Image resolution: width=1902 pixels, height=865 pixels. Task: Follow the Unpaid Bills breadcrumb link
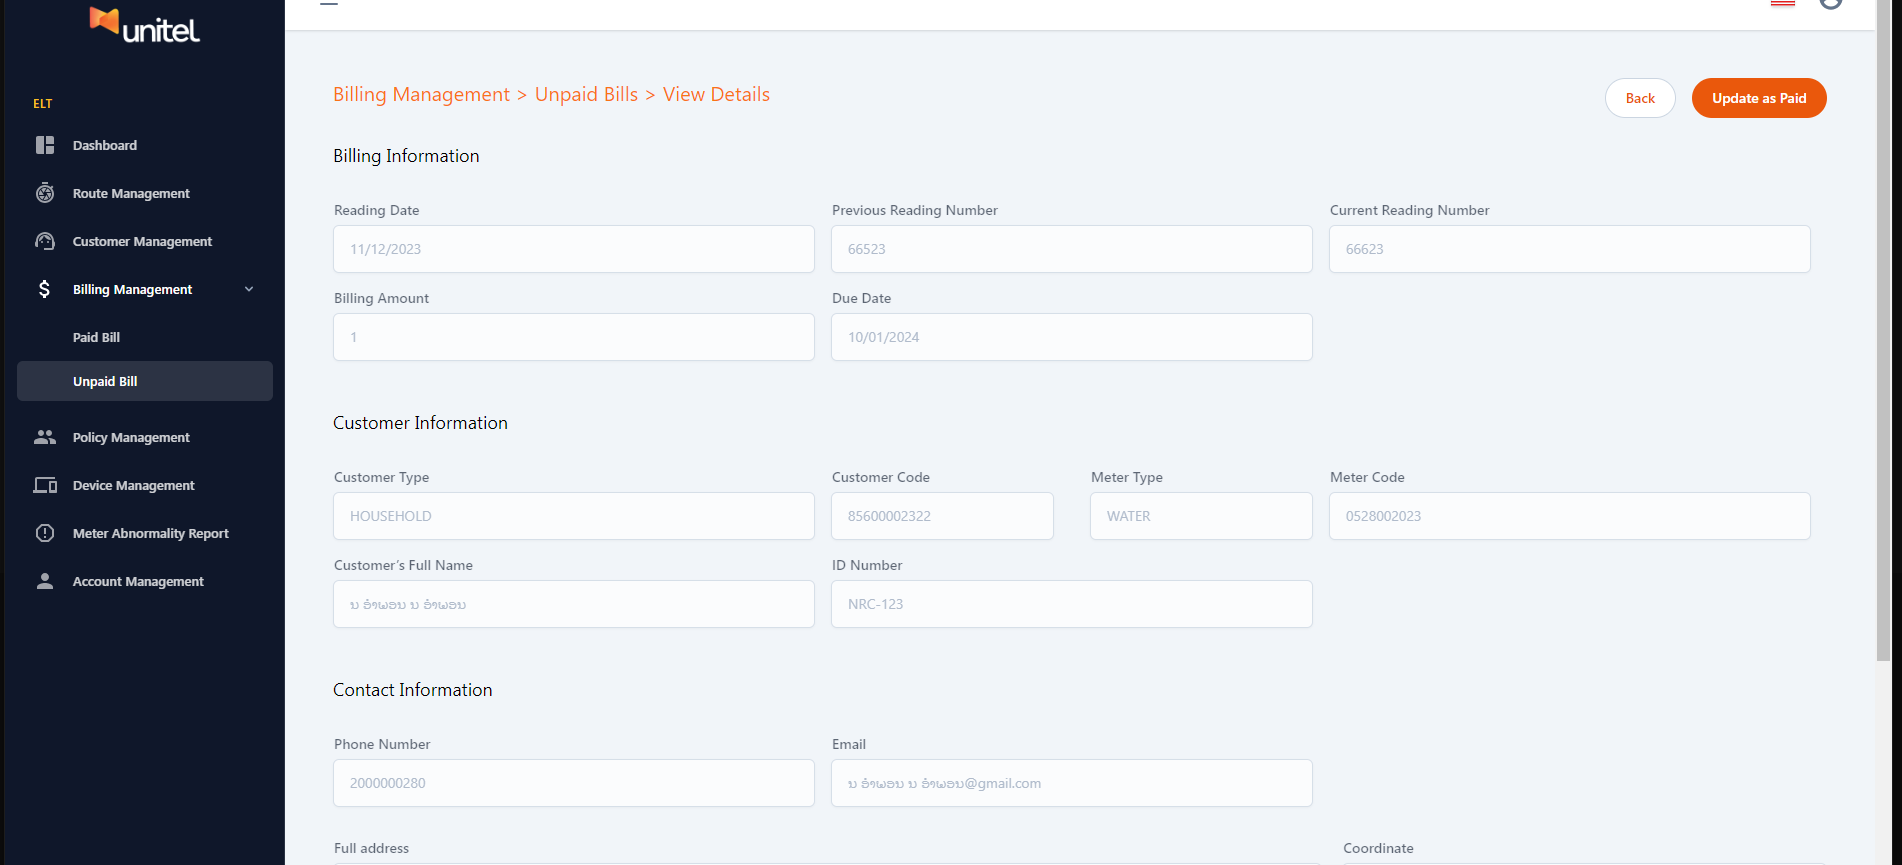(x=586, y=94)
